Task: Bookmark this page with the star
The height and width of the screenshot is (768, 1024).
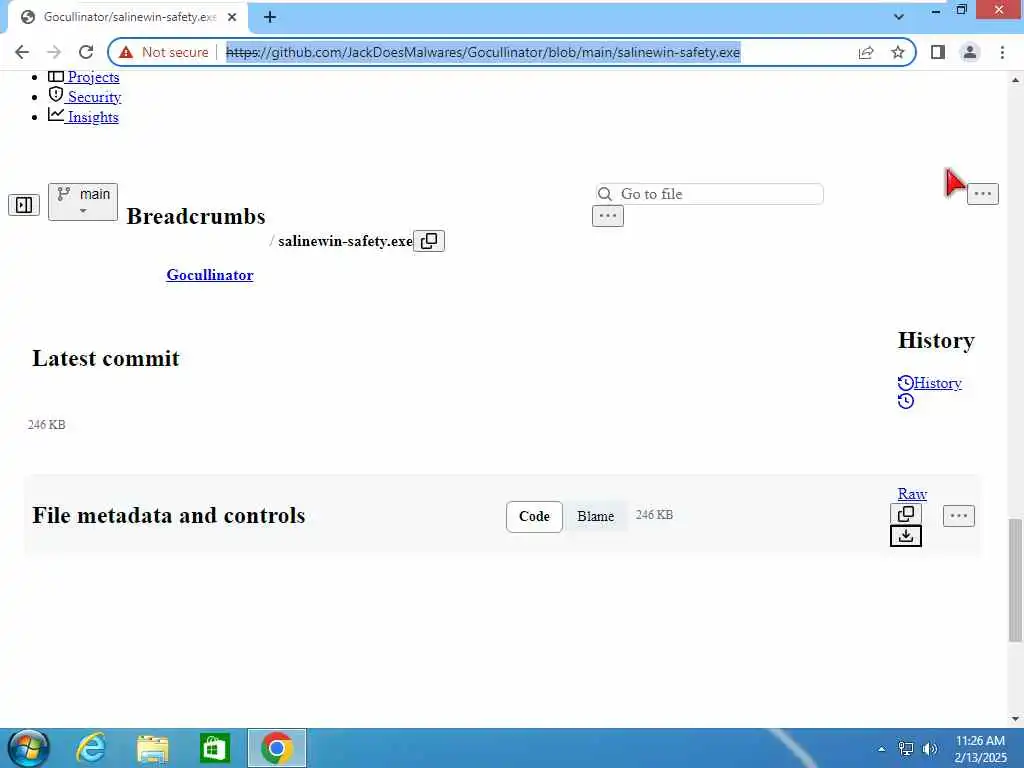Action: click(898, 52)
